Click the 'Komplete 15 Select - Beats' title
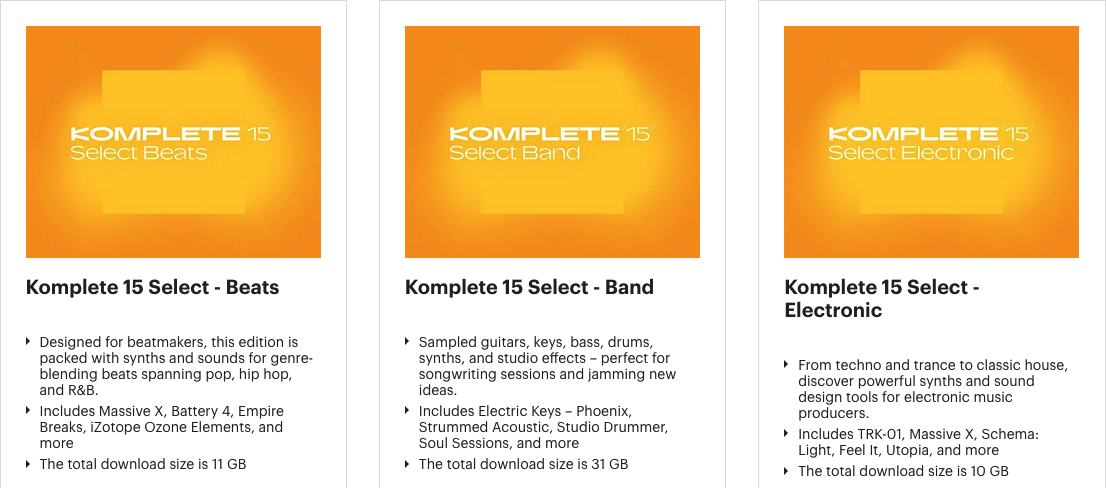 click(152, 287)
